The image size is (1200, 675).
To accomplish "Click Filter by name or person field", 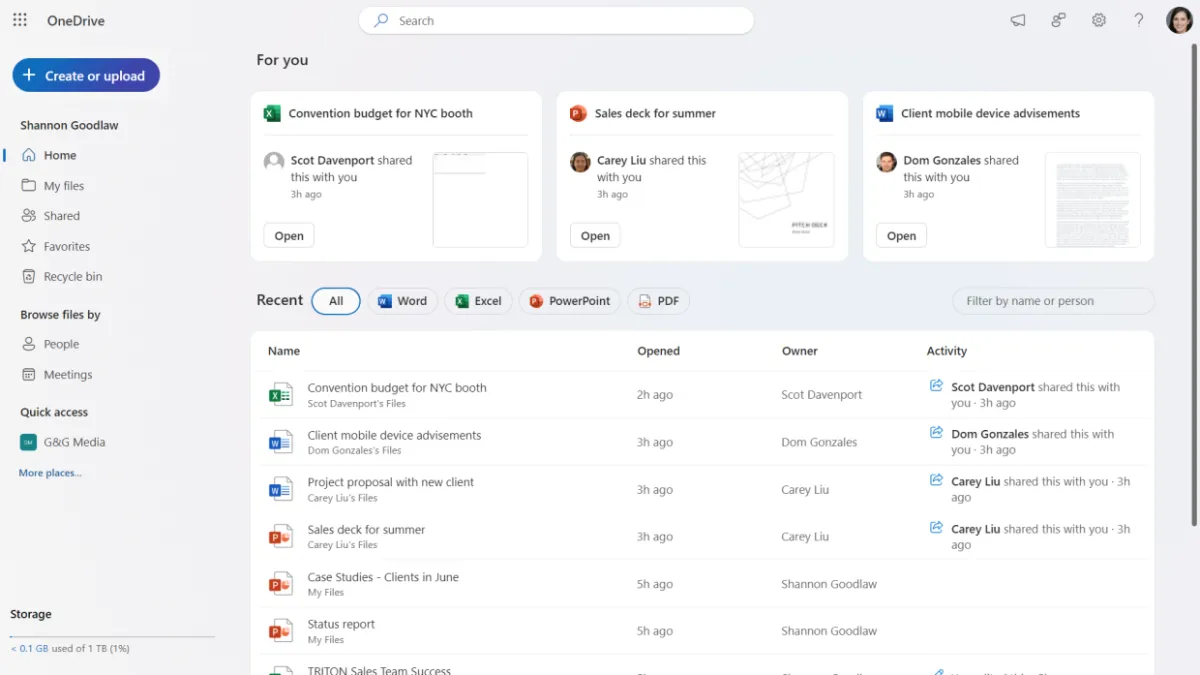I will coord(1053,301).
